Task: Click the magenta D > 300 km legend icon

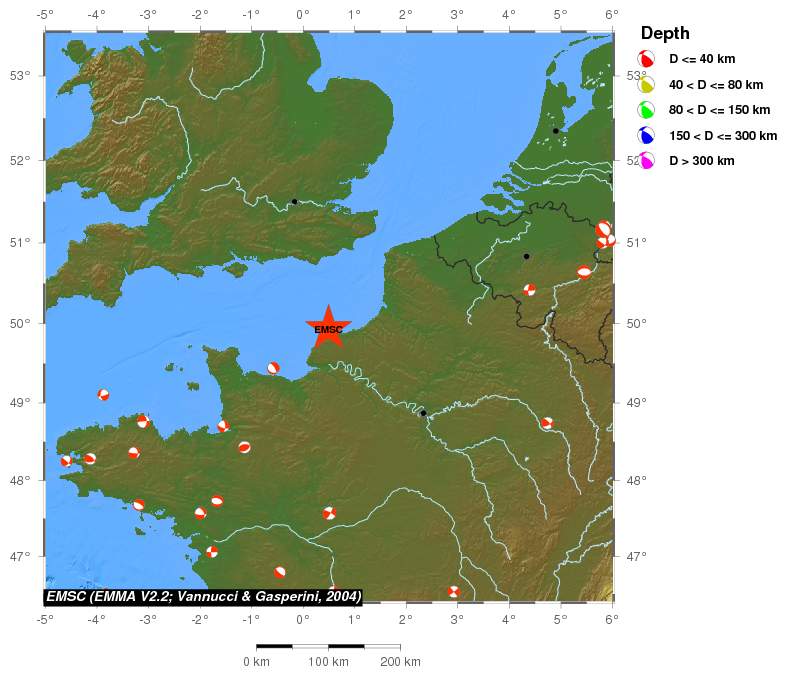Action: pyautogui.click(x=646, y=161)
